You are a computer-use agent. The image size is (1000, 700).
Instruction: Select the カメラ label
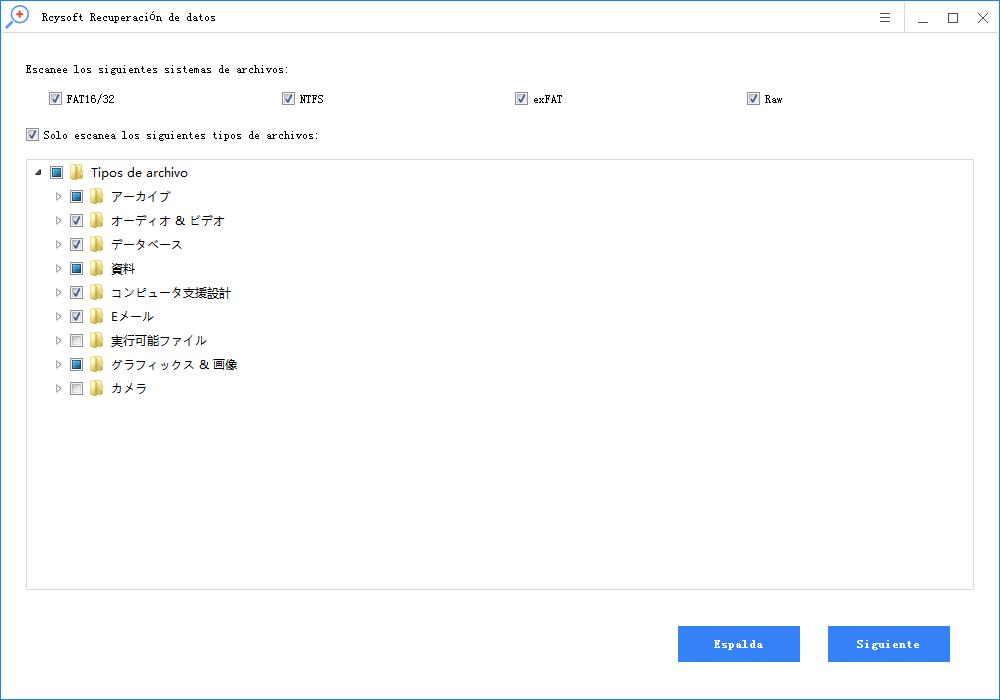coord(129,388)
